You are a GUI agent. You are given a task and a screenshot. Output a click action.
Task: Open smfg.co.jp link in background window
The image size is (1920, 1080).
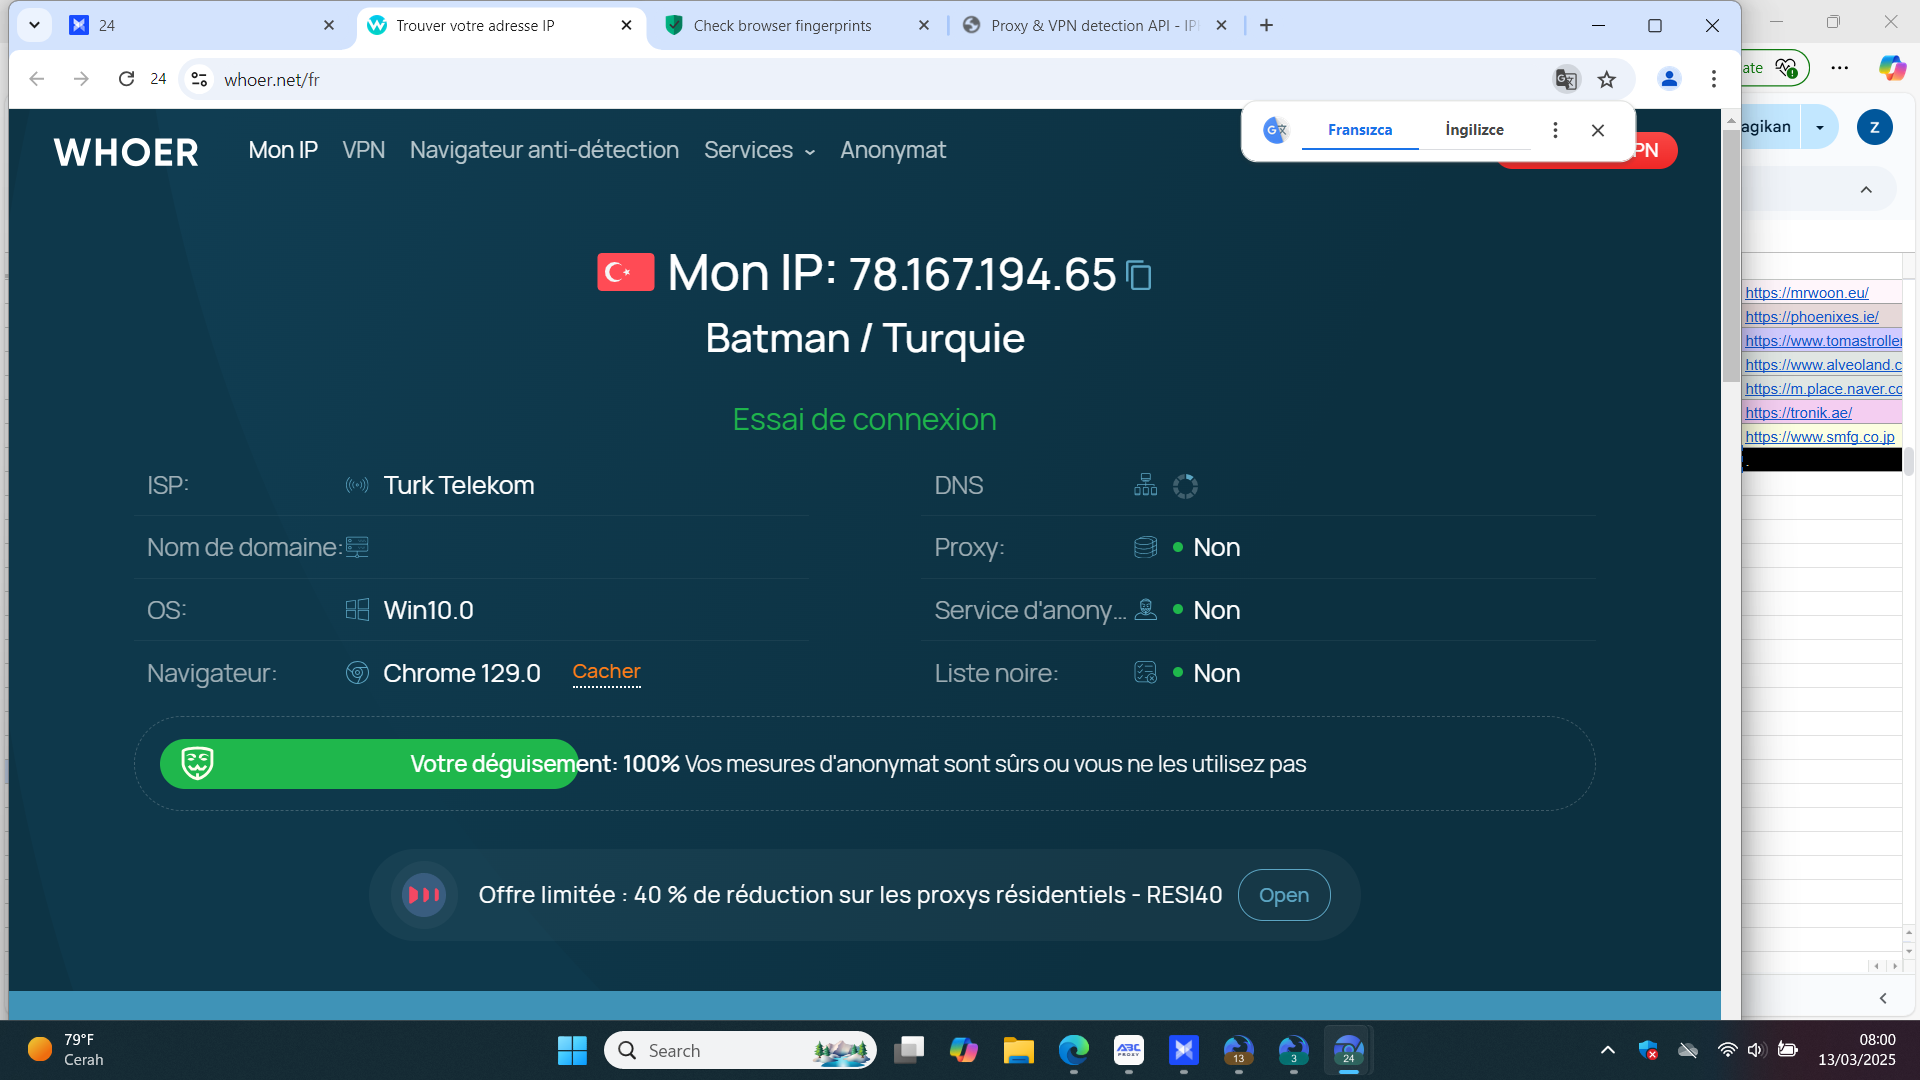point(1820,437)
